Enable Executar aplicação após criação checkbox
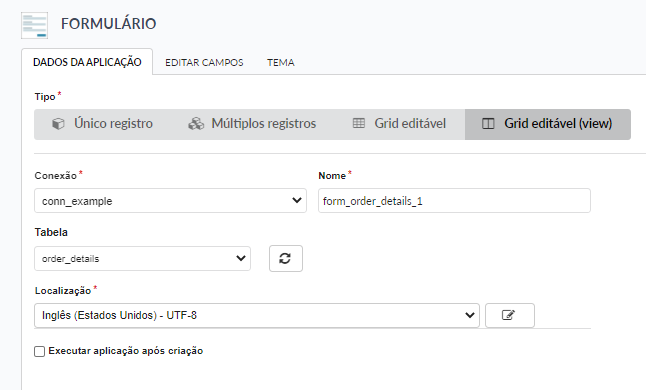The width and height of the screenshot is (646, 390). pyautogui.click(x=40, y=351)
